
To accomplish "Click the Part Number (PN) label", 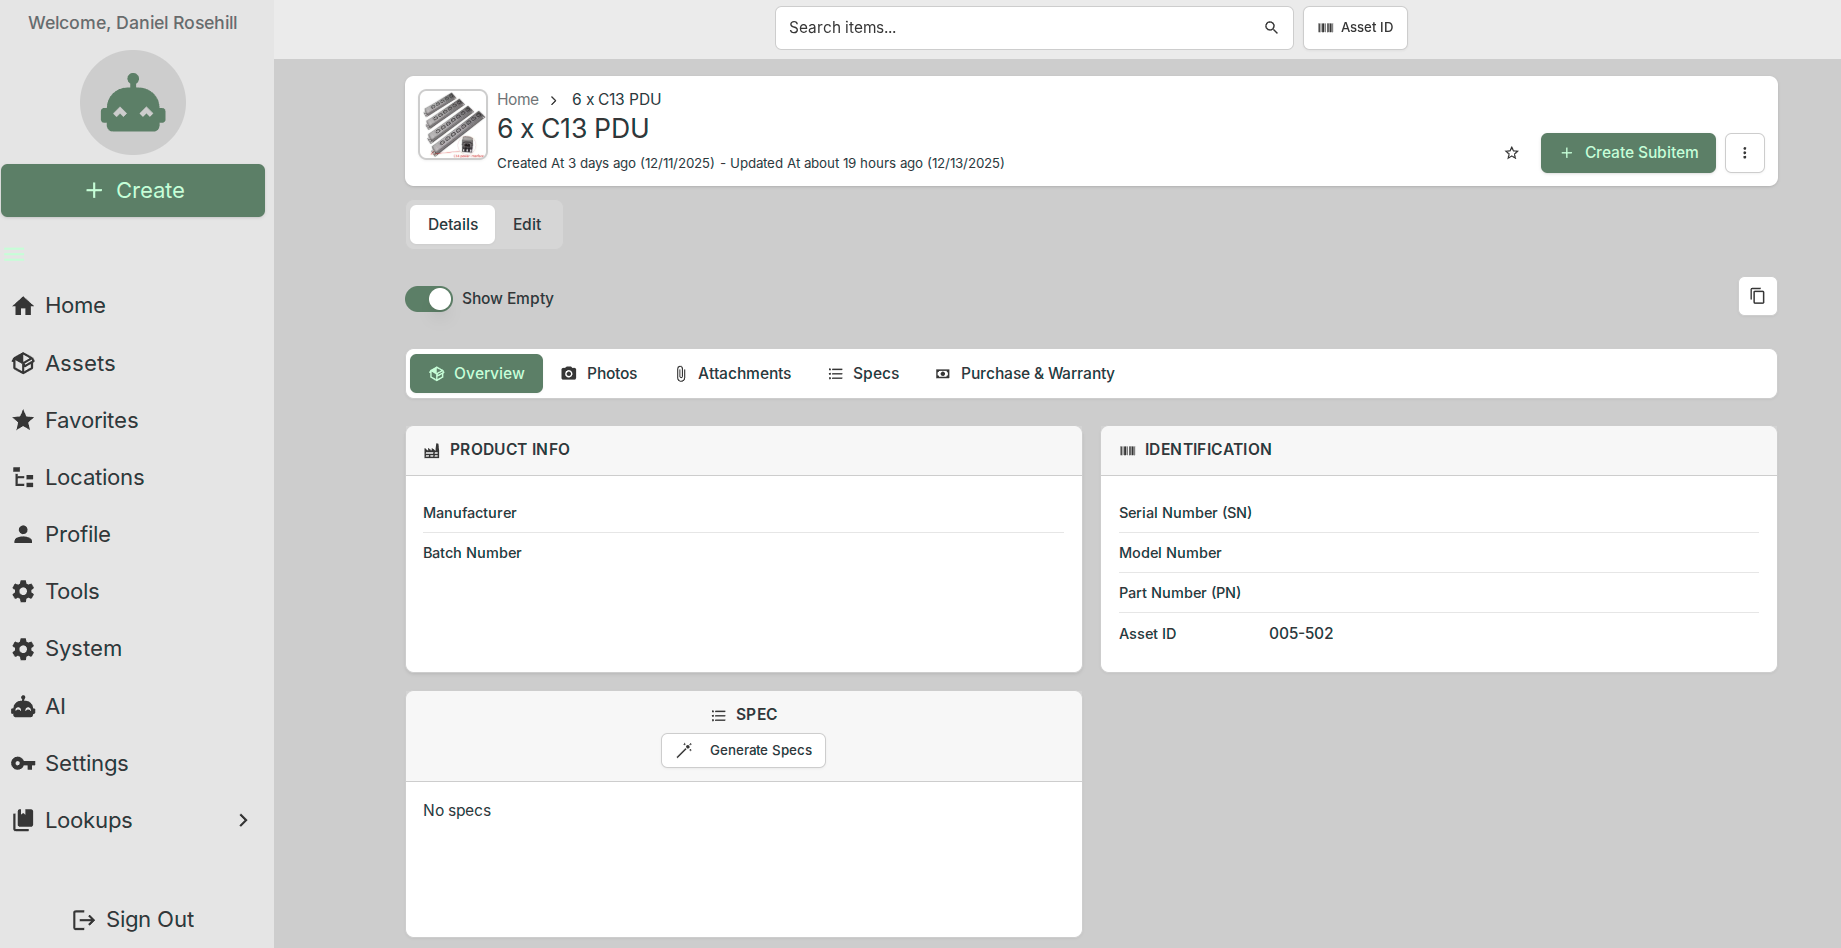I will (1180, 593).
